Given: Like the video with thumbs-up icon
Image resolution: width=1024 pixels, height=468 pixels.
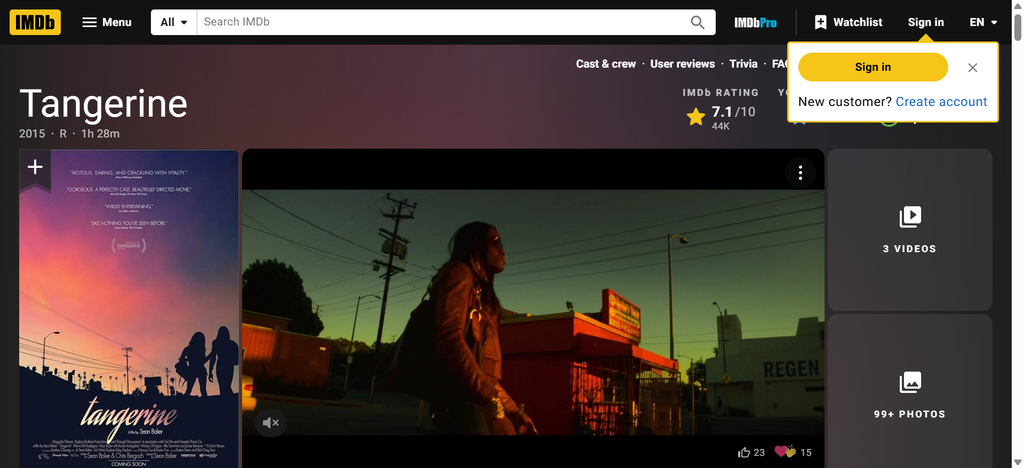Looking at the screenshot, I should click(744, 452).
